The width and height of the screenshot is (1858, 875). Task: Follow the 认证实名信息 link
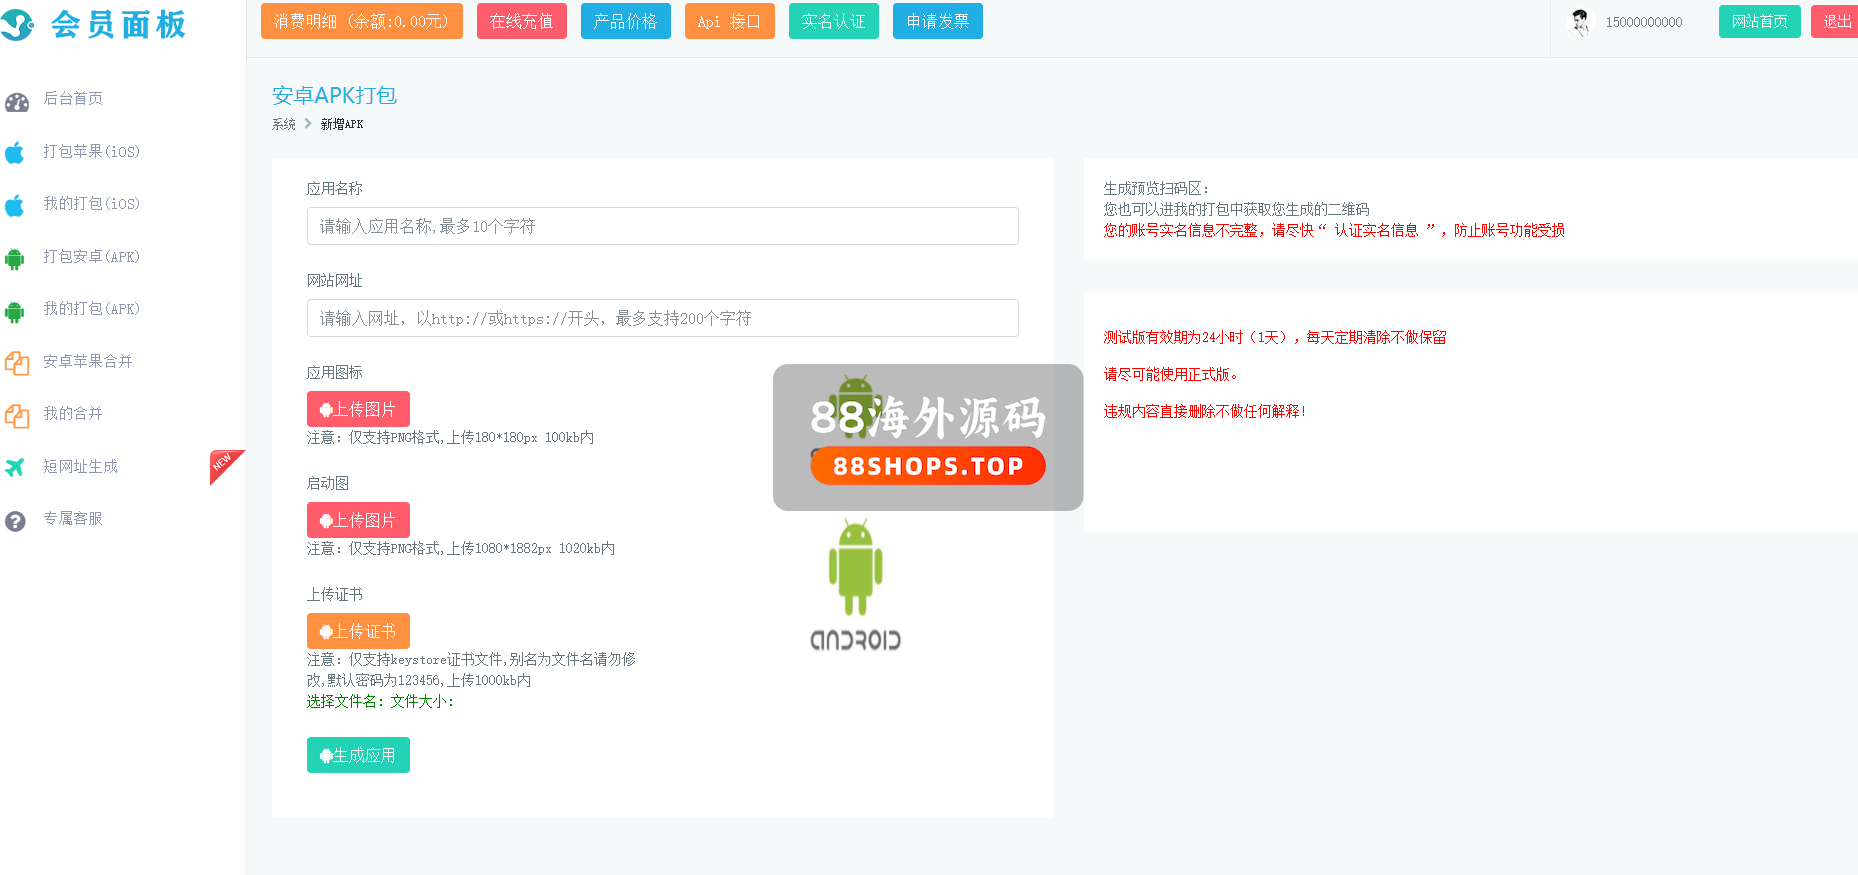1376,230
